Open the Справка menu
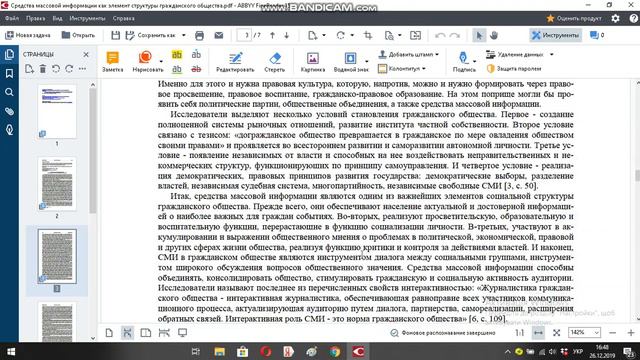 tap(123, 18)
